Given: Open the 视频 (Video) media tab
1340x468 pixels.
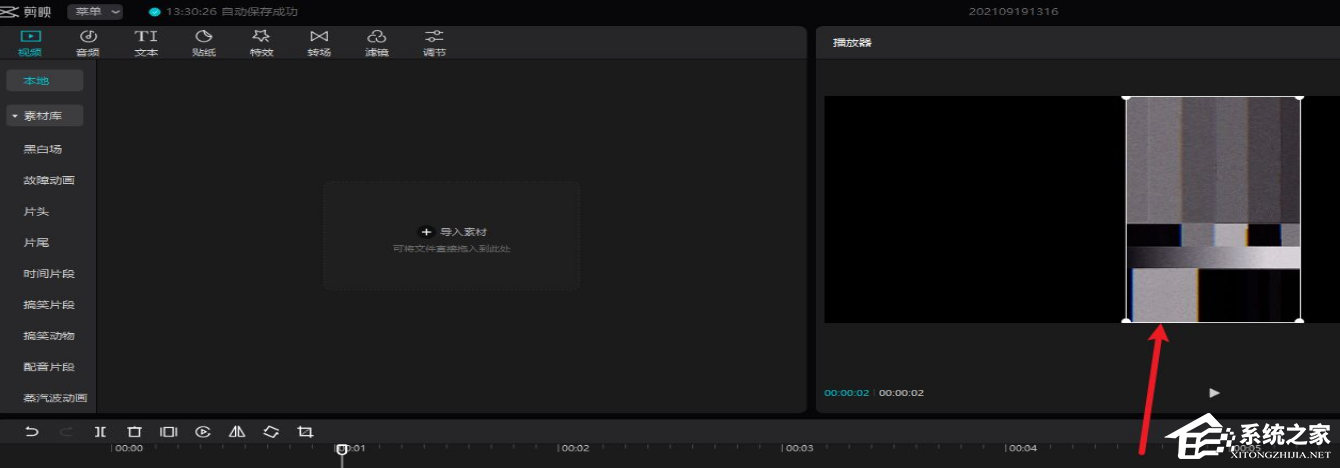Looking at the screenshot, I should (x=30, y=43).
